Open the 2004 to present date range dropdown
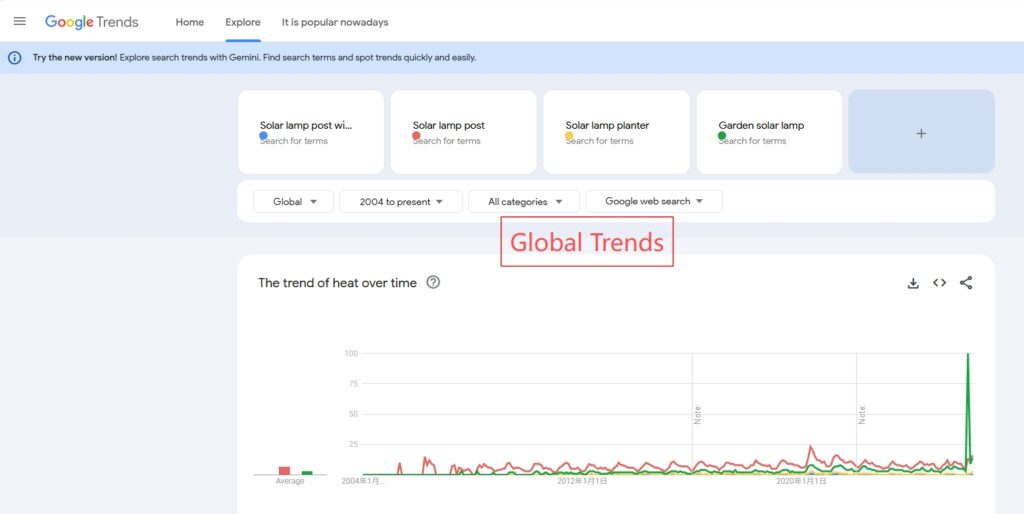 401,202
